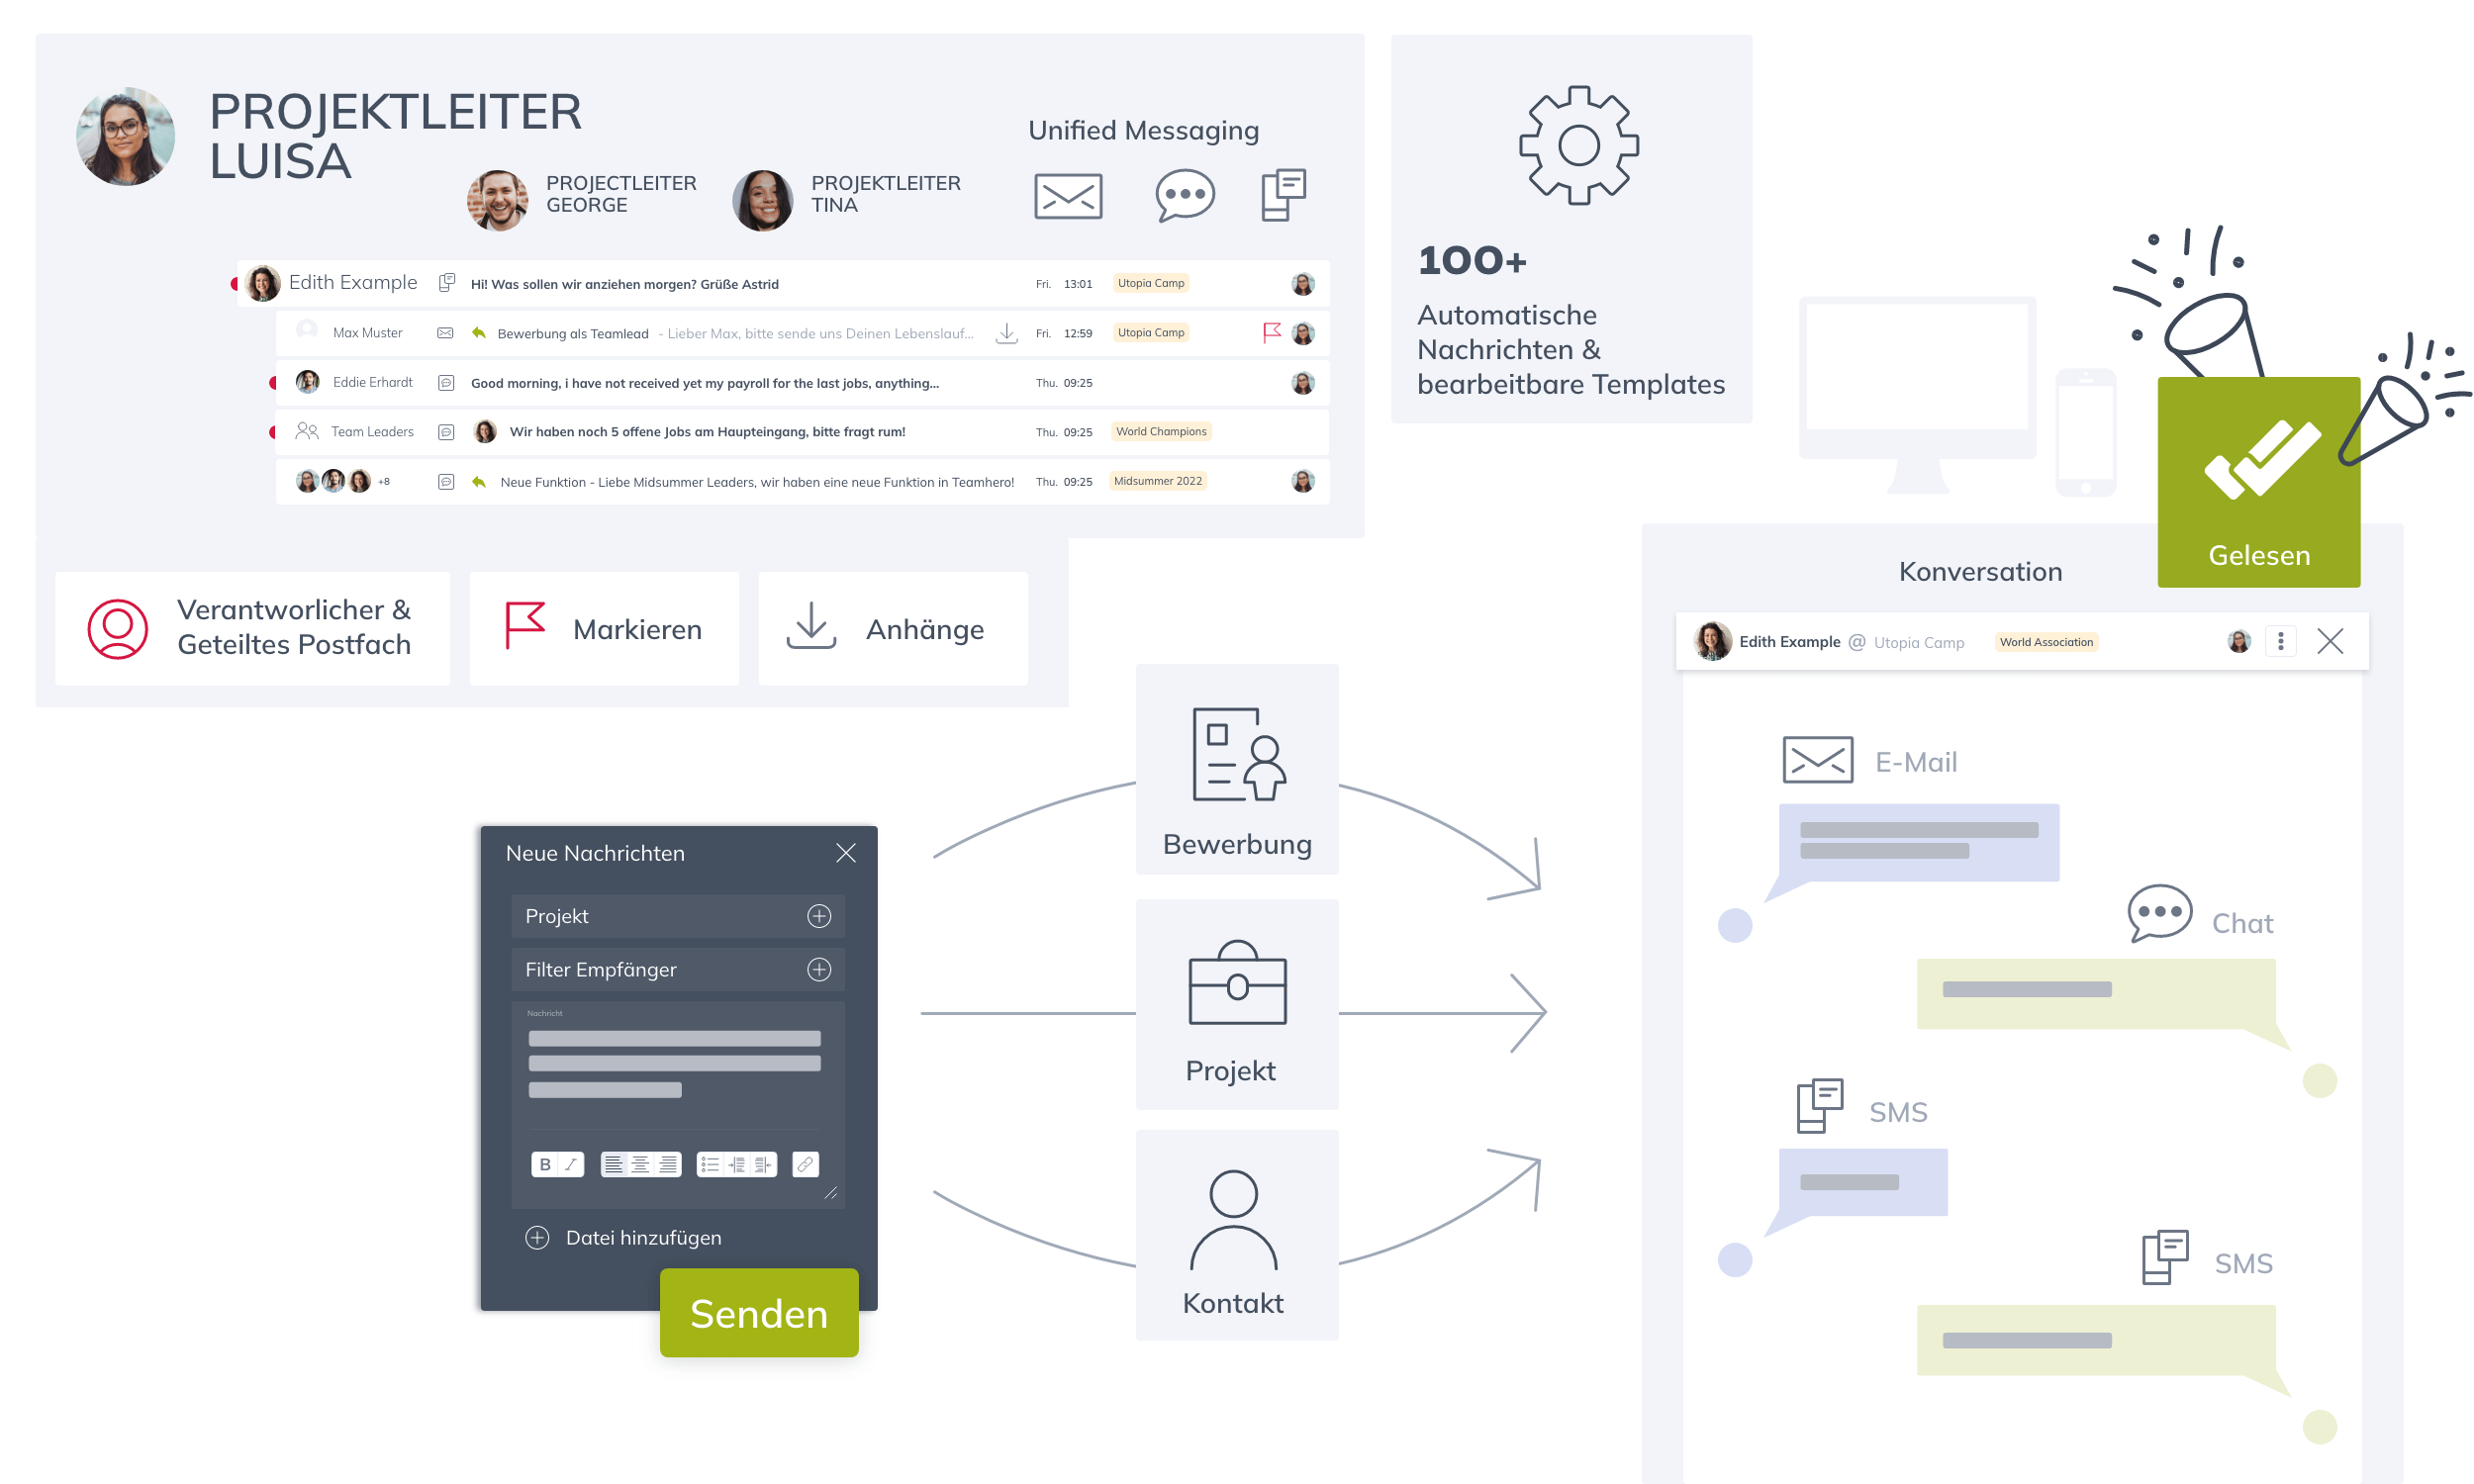This screenshot has height=1484, width=2474.
Task: Expand the Filter Empfänger plus icon
Action: coord(818,968)
